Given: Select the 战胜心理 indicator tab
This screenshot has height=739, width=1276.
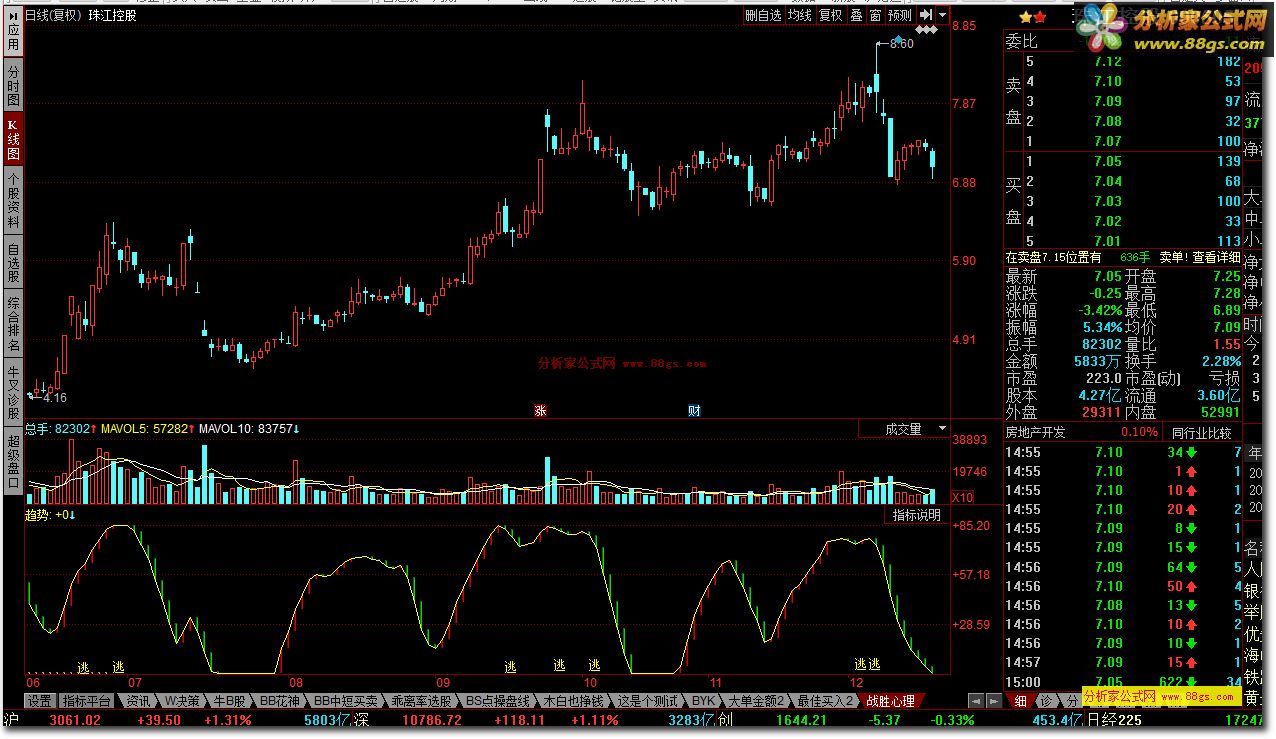Looking at the screenshot, I should pyautogui.click(x=891, y=701).
